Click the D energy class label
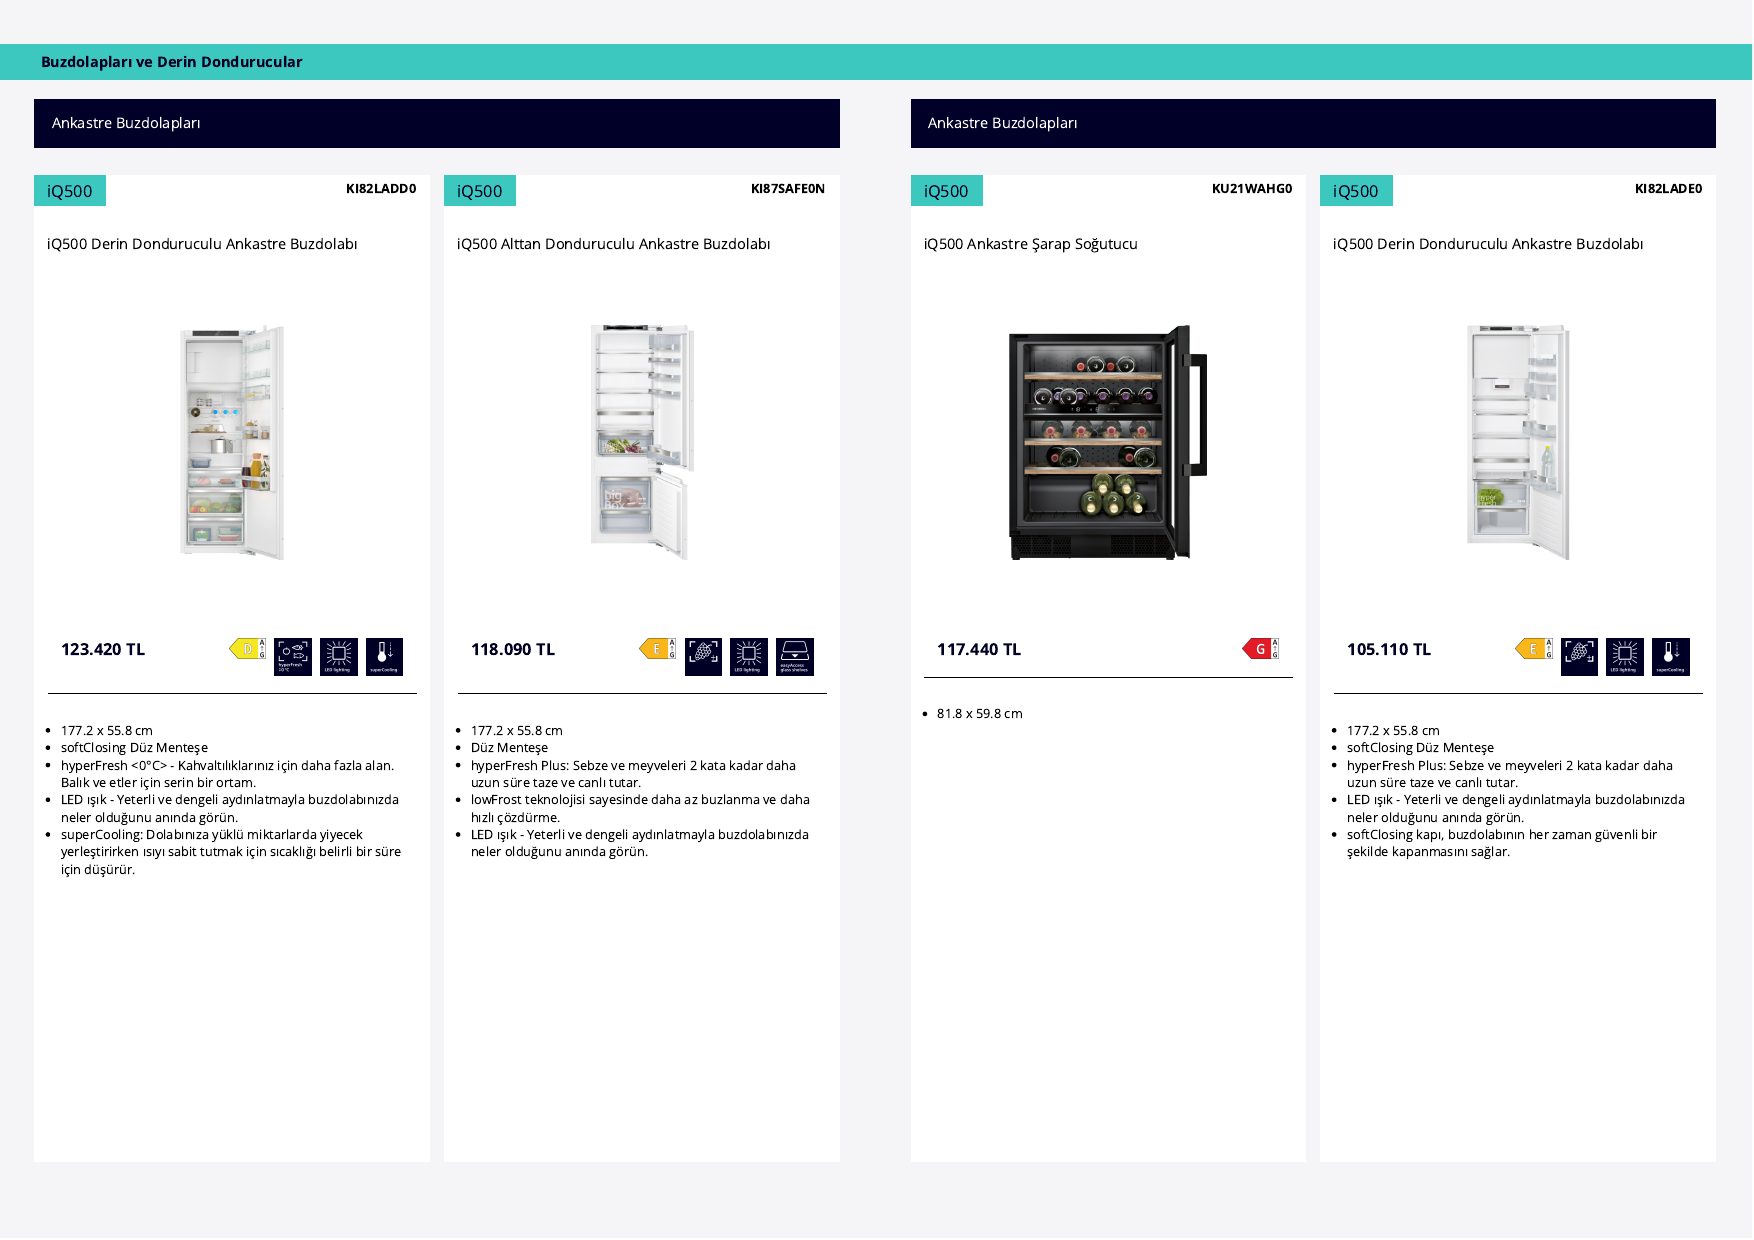Viewport: 1754px width, 1240px height. click(247, 649)
